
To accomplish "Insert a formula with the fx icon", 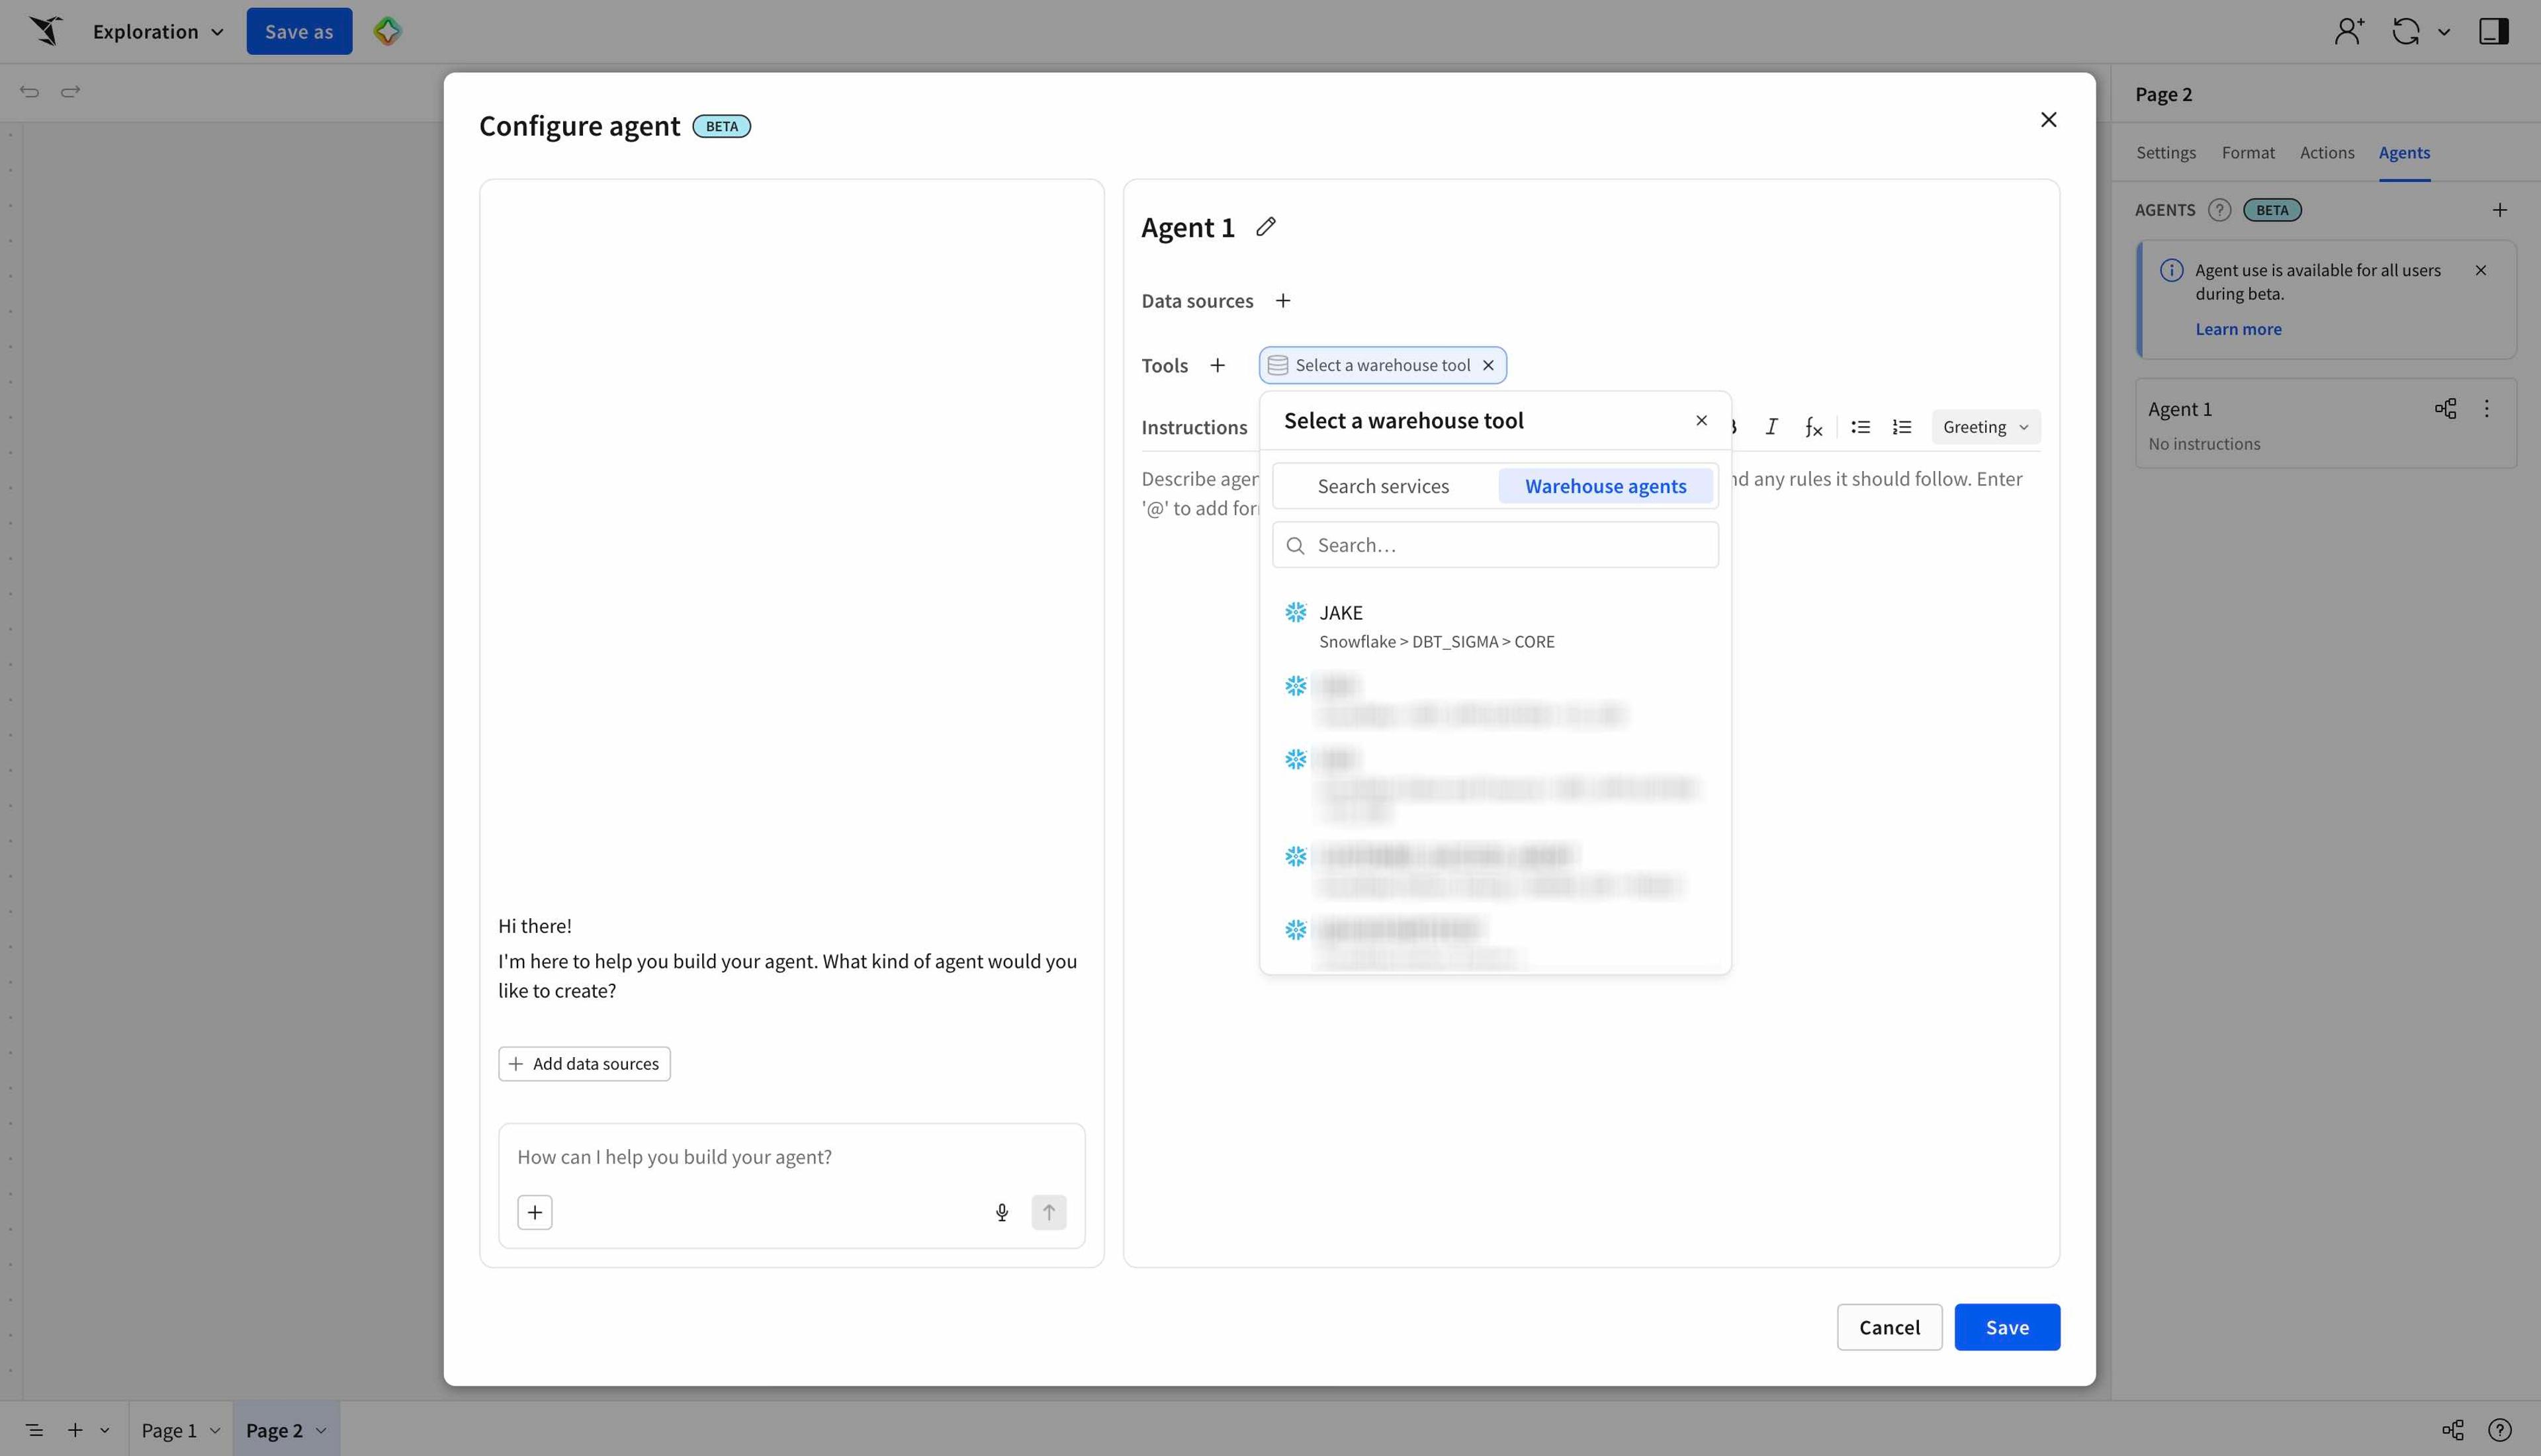I will point(1813,428).
